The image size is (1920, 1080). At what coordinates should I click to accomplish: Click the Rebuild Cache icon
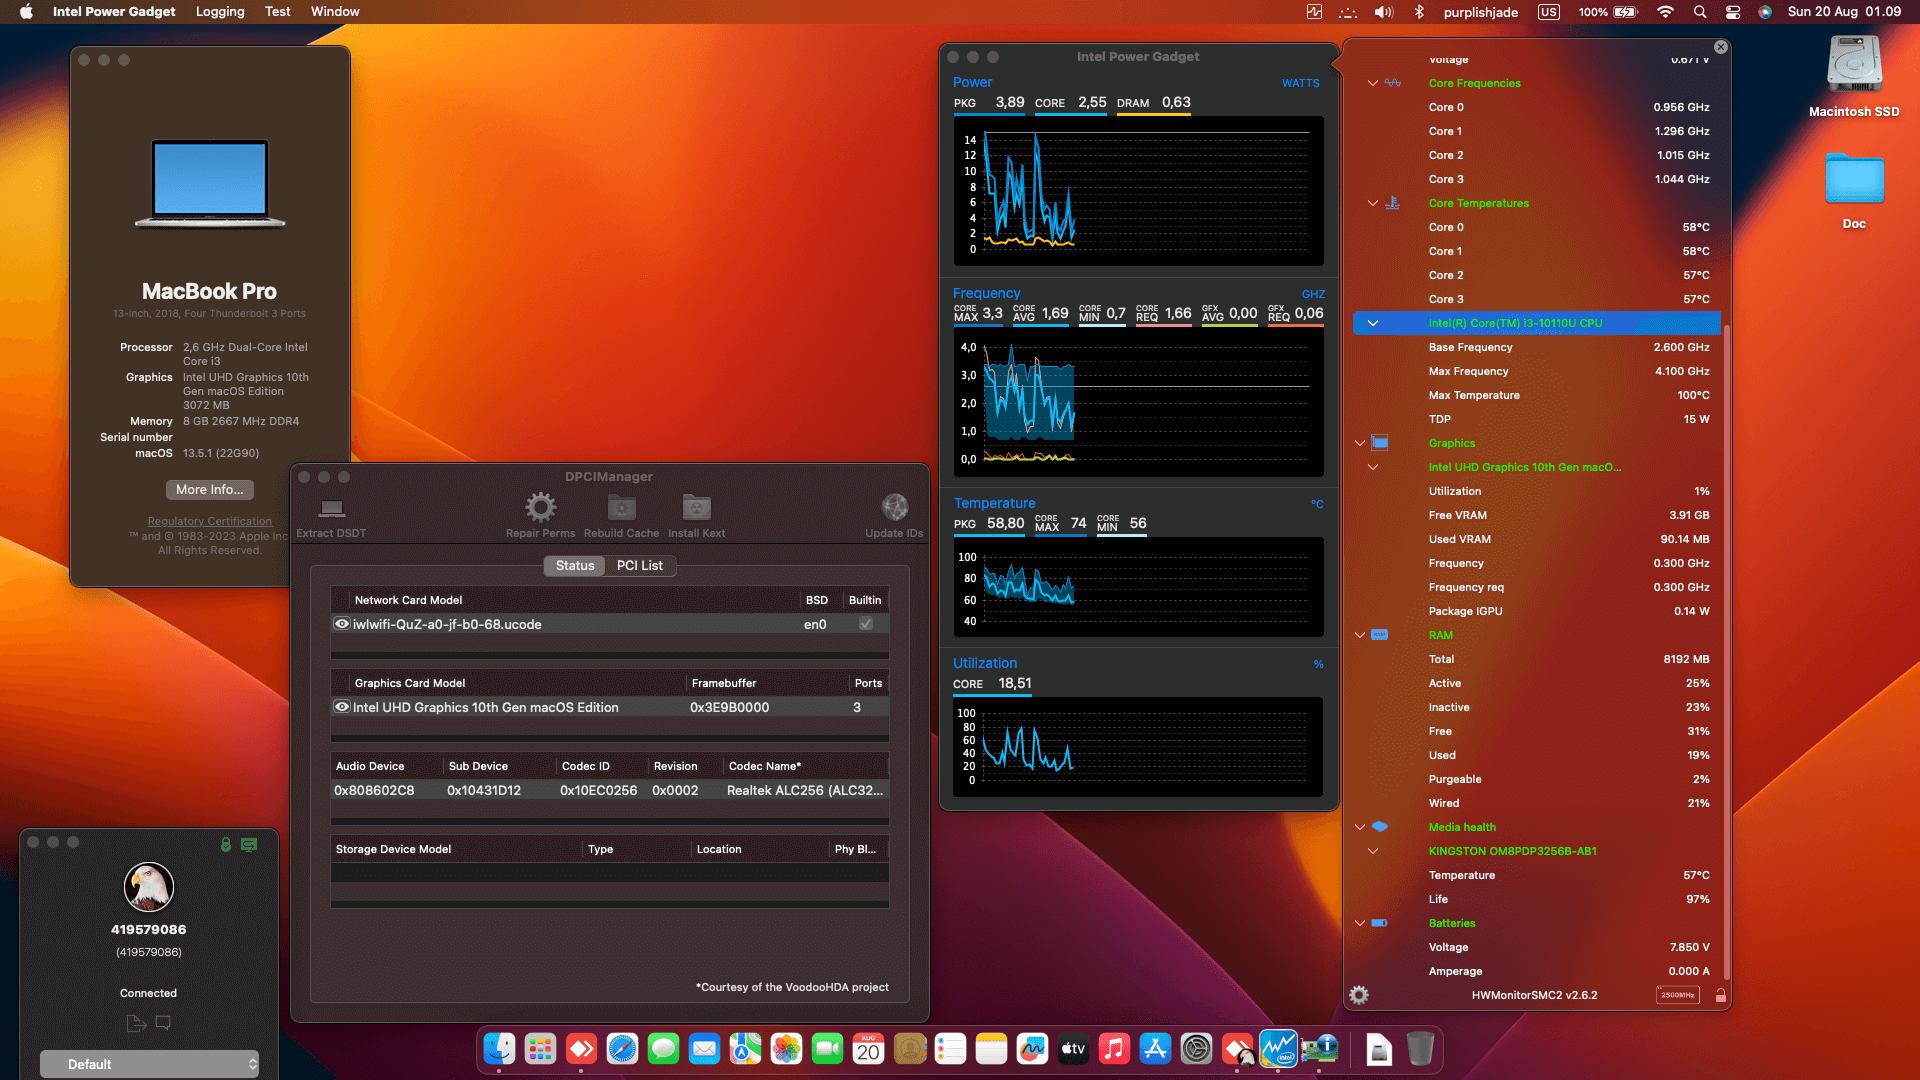tap(621, 508)
